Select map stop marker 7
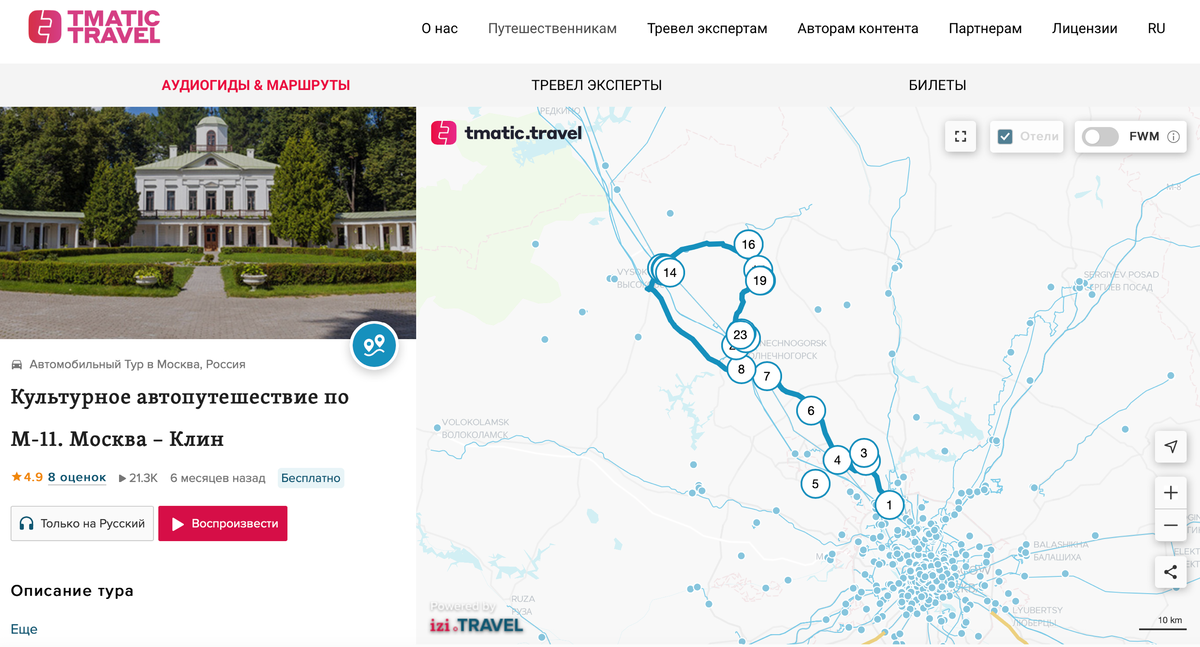This screenshot has width=1200, height=647. (766, 377)
